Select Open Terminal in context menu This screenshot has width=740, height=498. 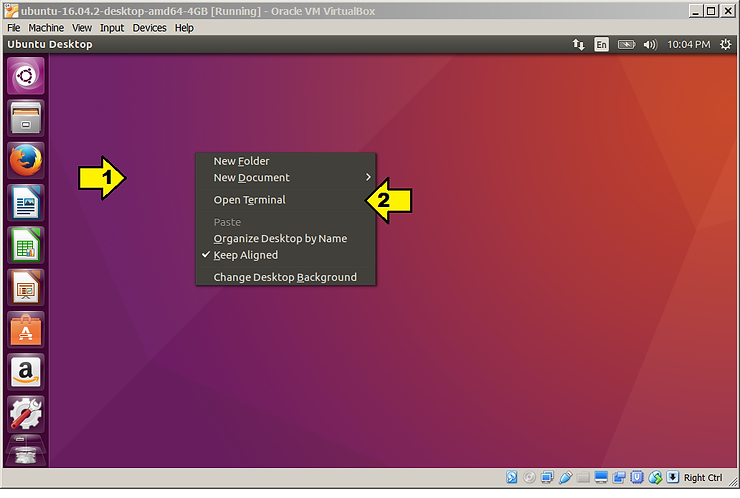tap(286, 200)
